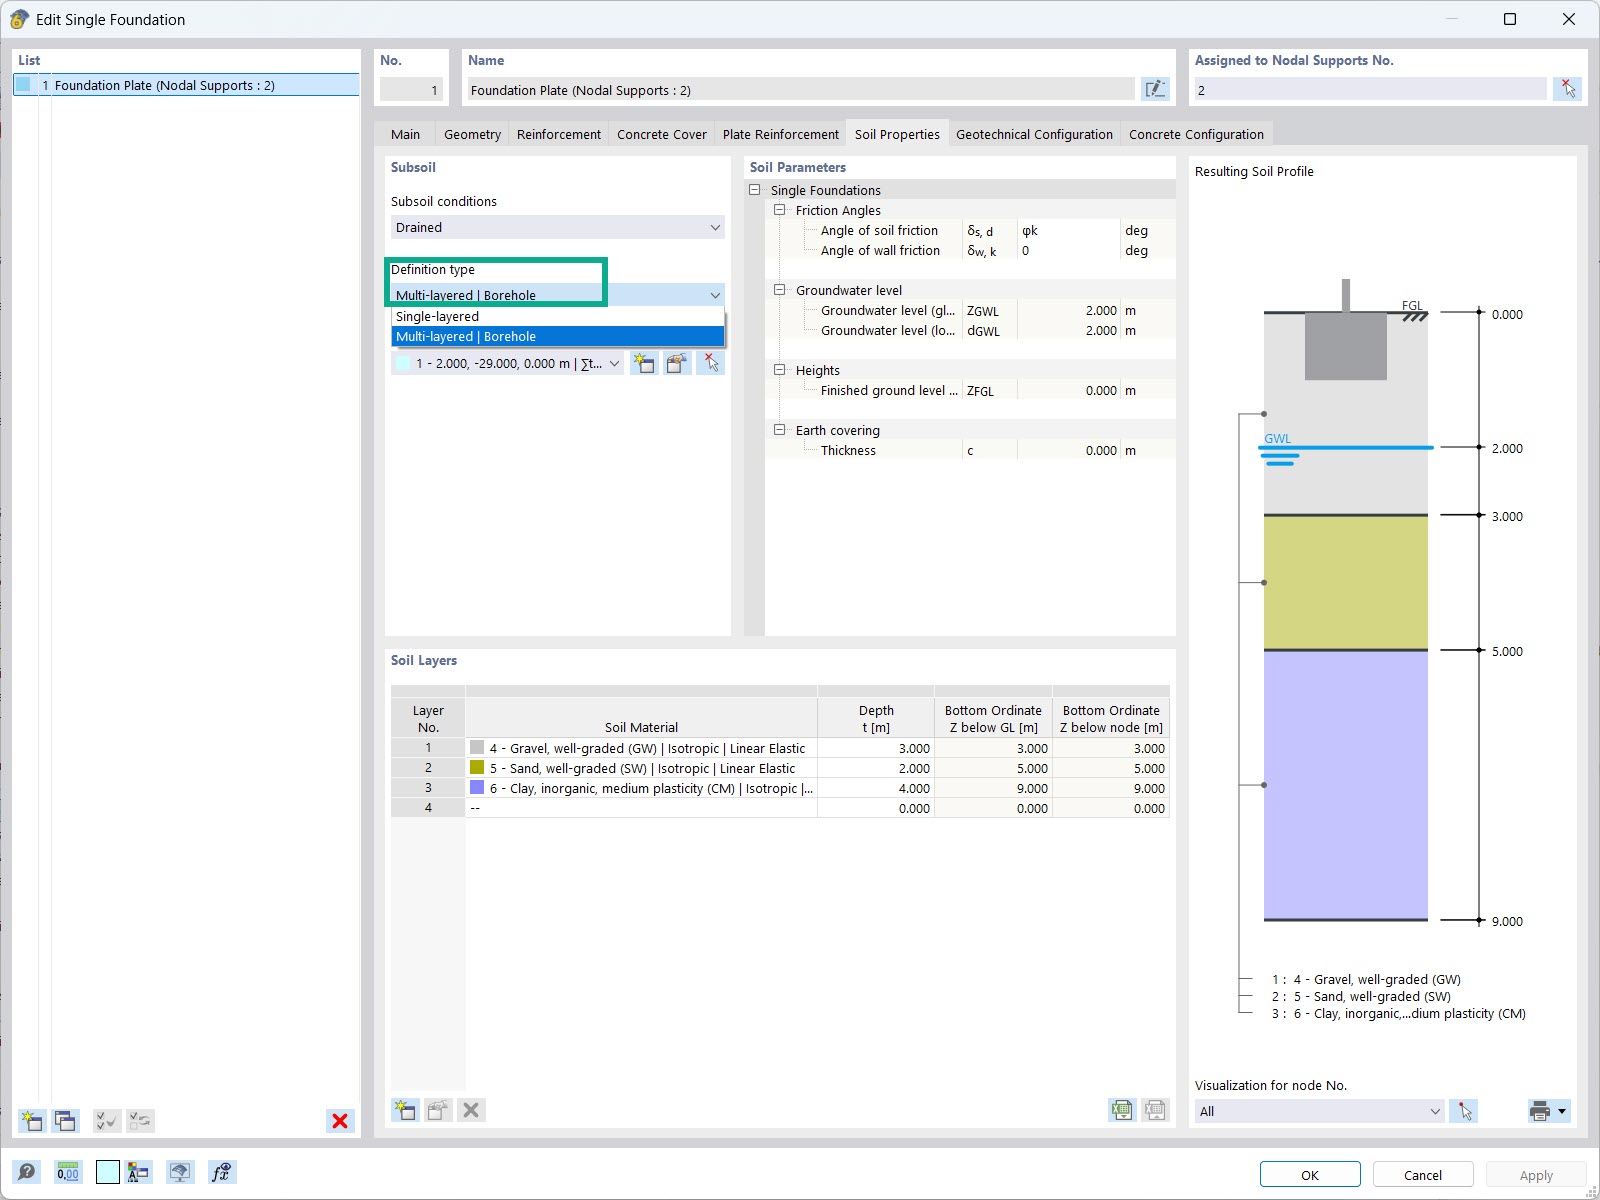The width and height of the screenshot is (1600, 1200).
Task: Collapse the Single Foundations tree group
Action: coord(755,190)
